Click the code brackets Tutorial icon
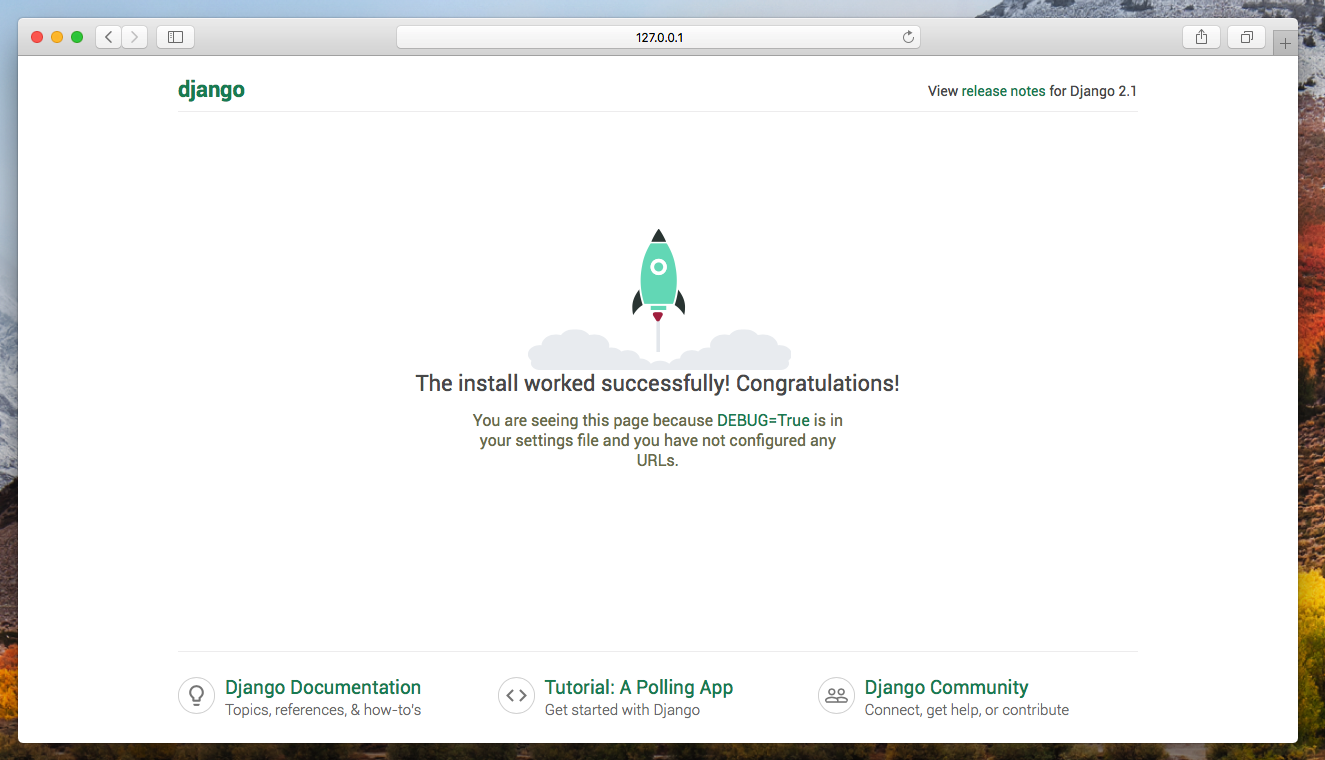The width and height of the screenshot is (1325, 760). tap(516, 696)
